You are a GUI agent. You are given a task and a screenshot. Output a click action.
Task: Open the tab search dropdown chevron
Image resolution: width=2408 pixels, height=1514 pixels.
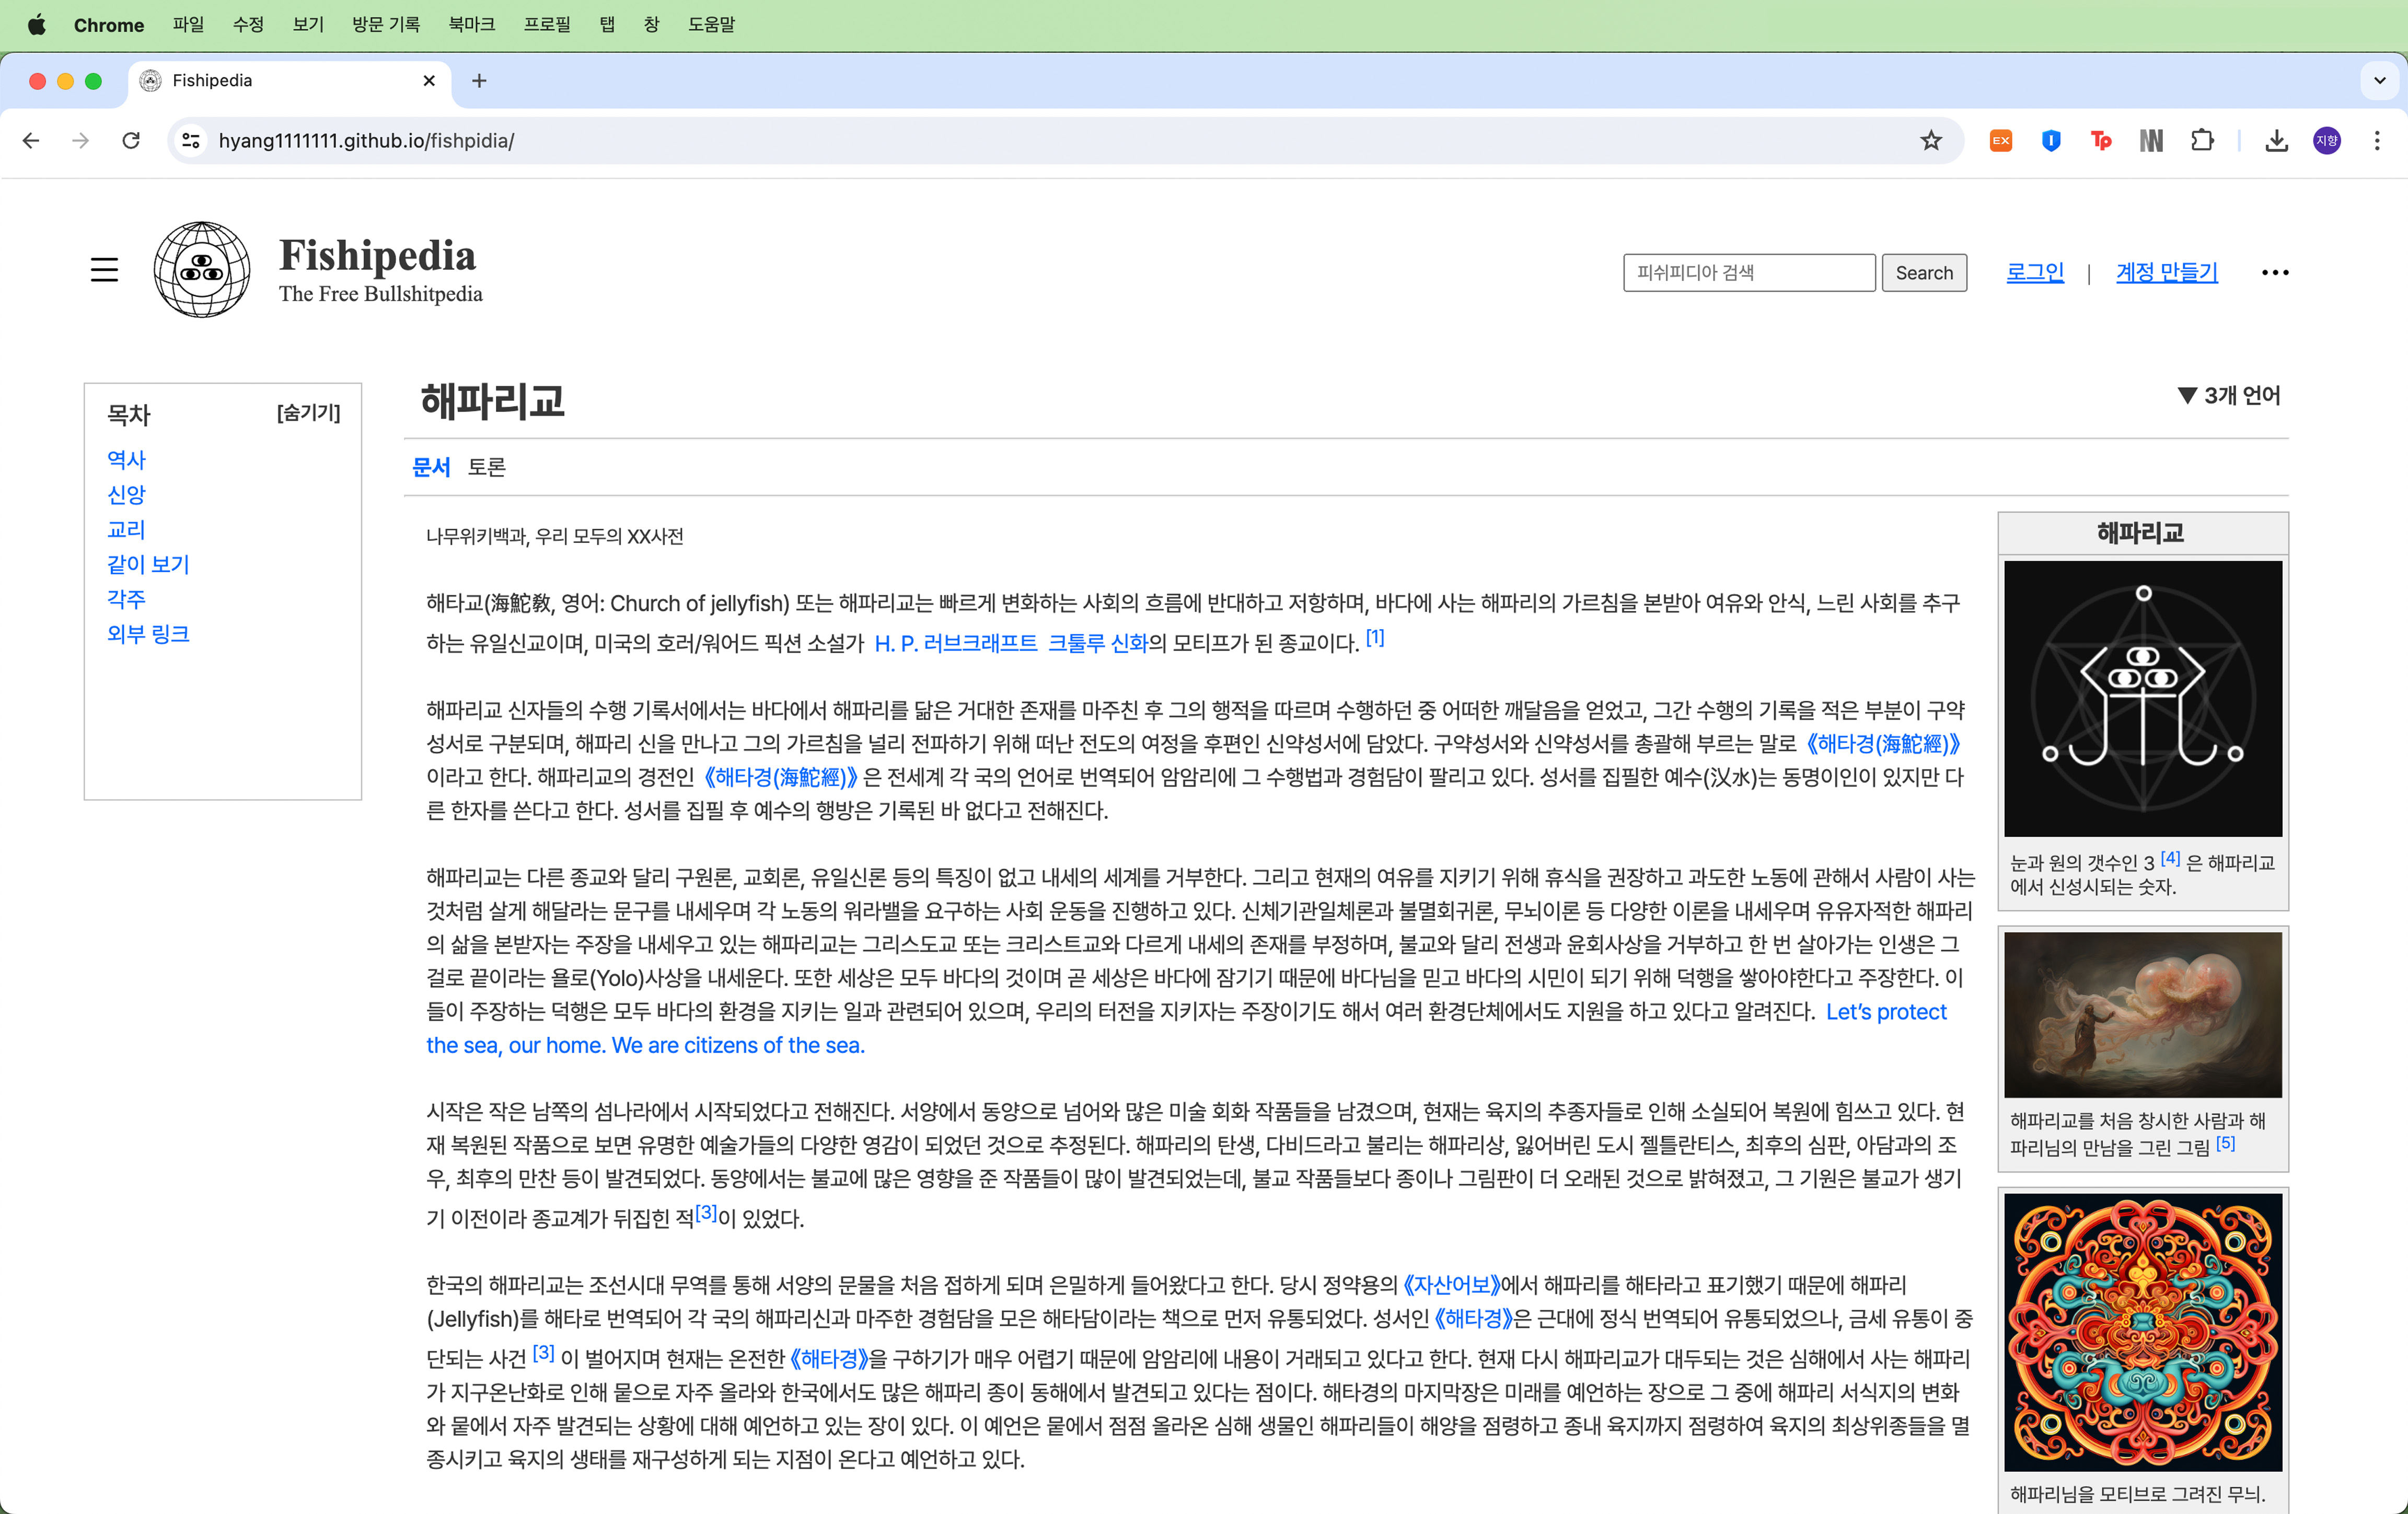[2380, 81]
